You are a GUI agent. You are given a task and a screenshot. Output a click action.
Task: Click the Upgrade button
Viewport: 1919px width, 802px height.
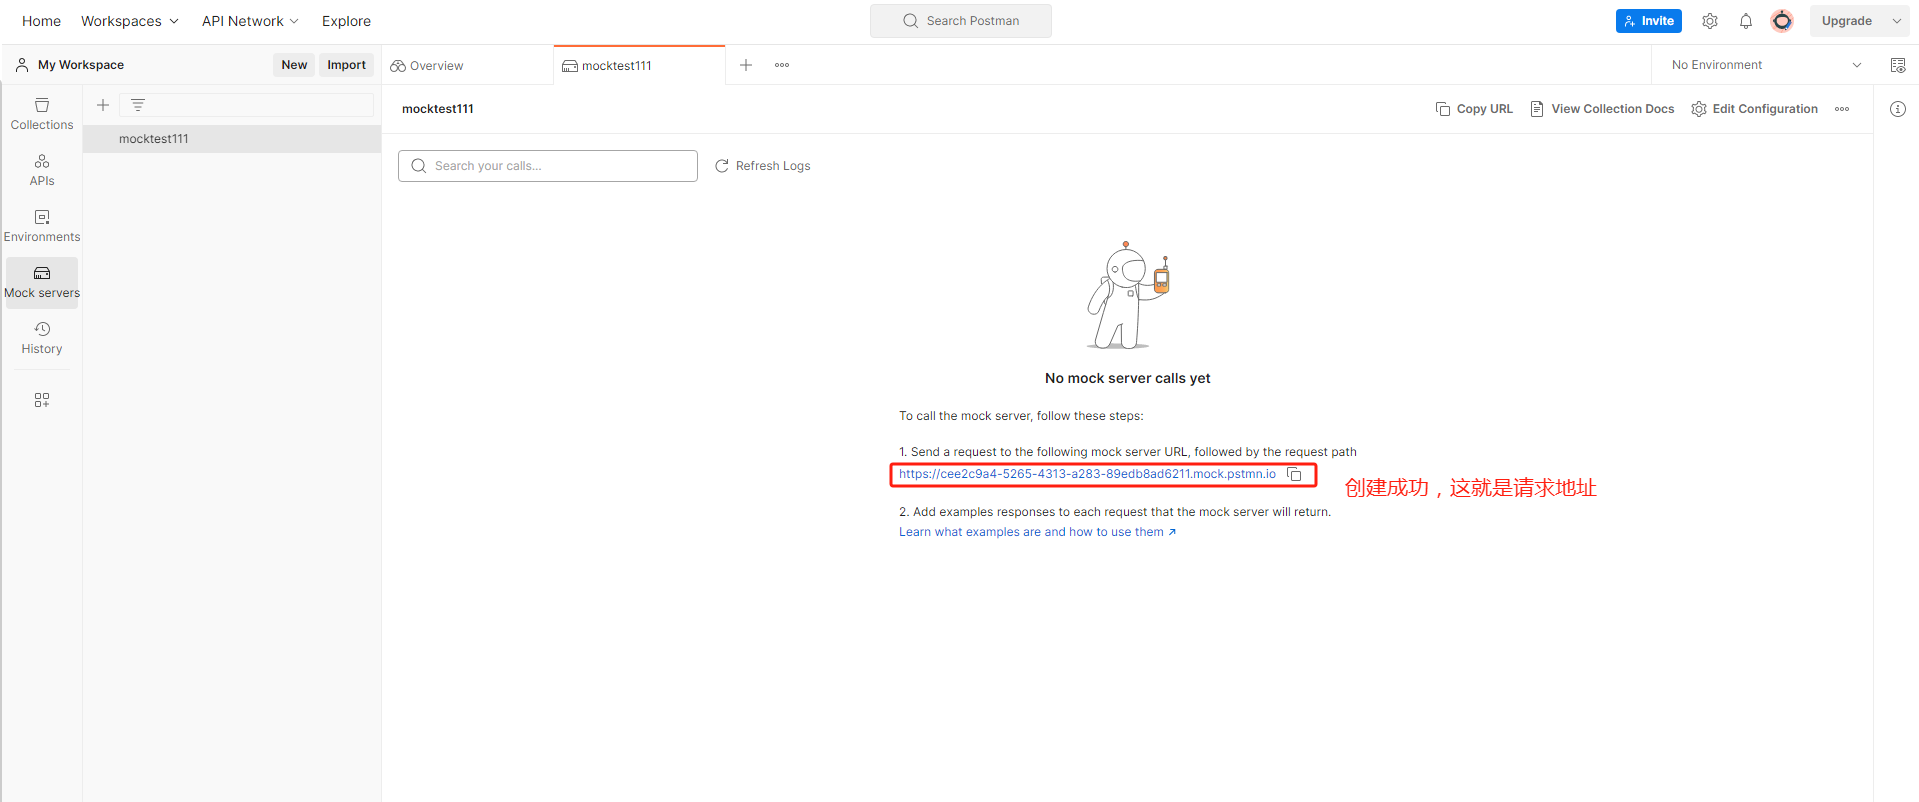click(1846, 21)
